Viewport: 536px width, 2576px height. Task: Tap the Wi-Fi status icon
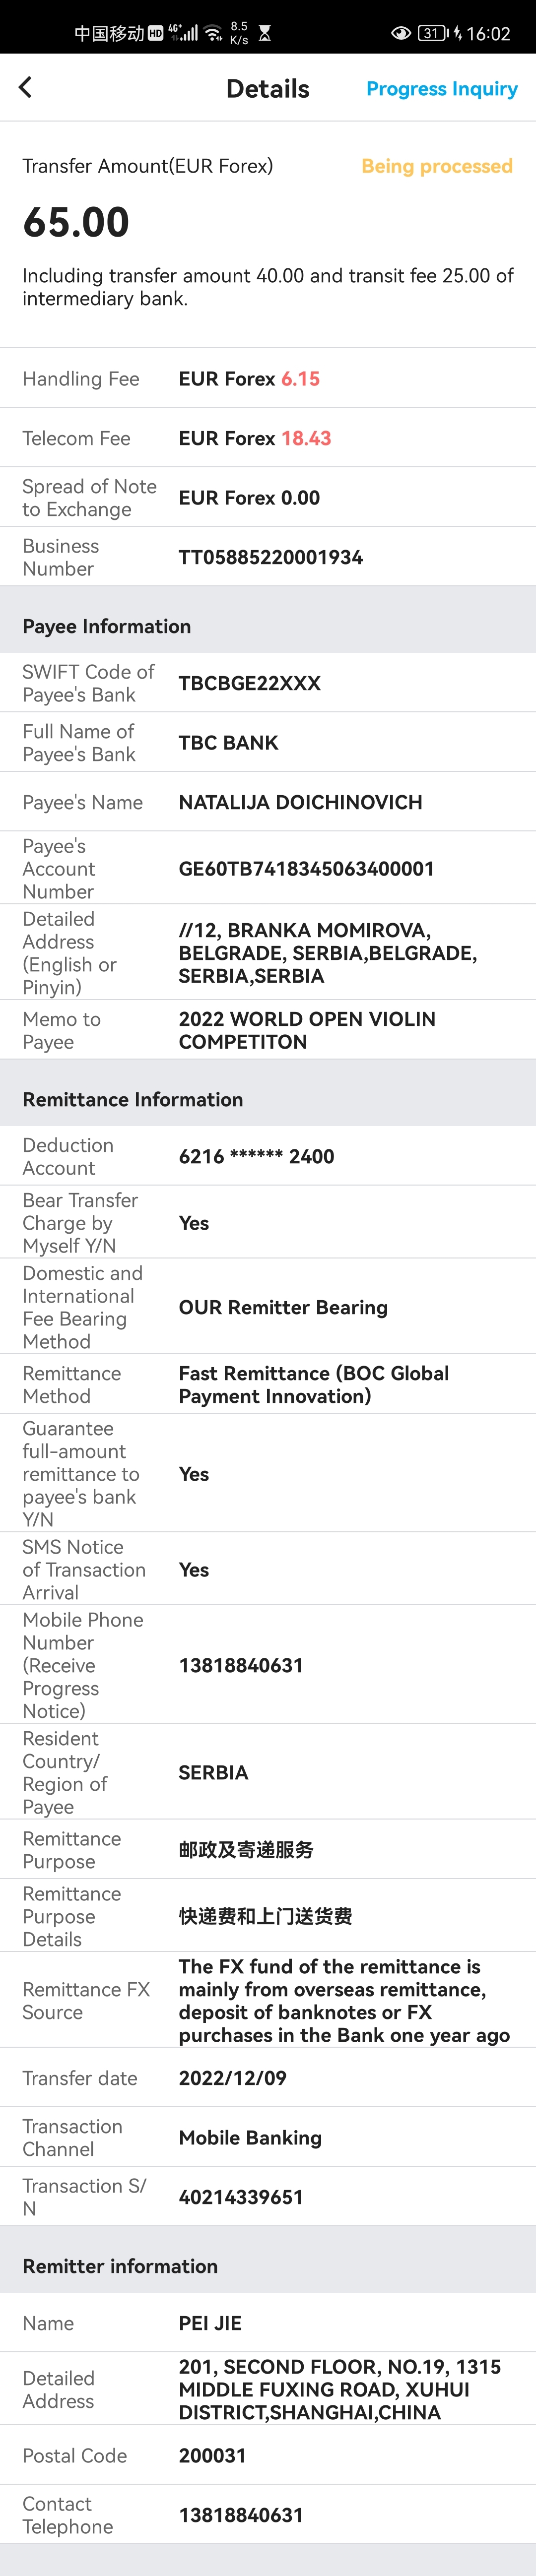pos(213,33)
